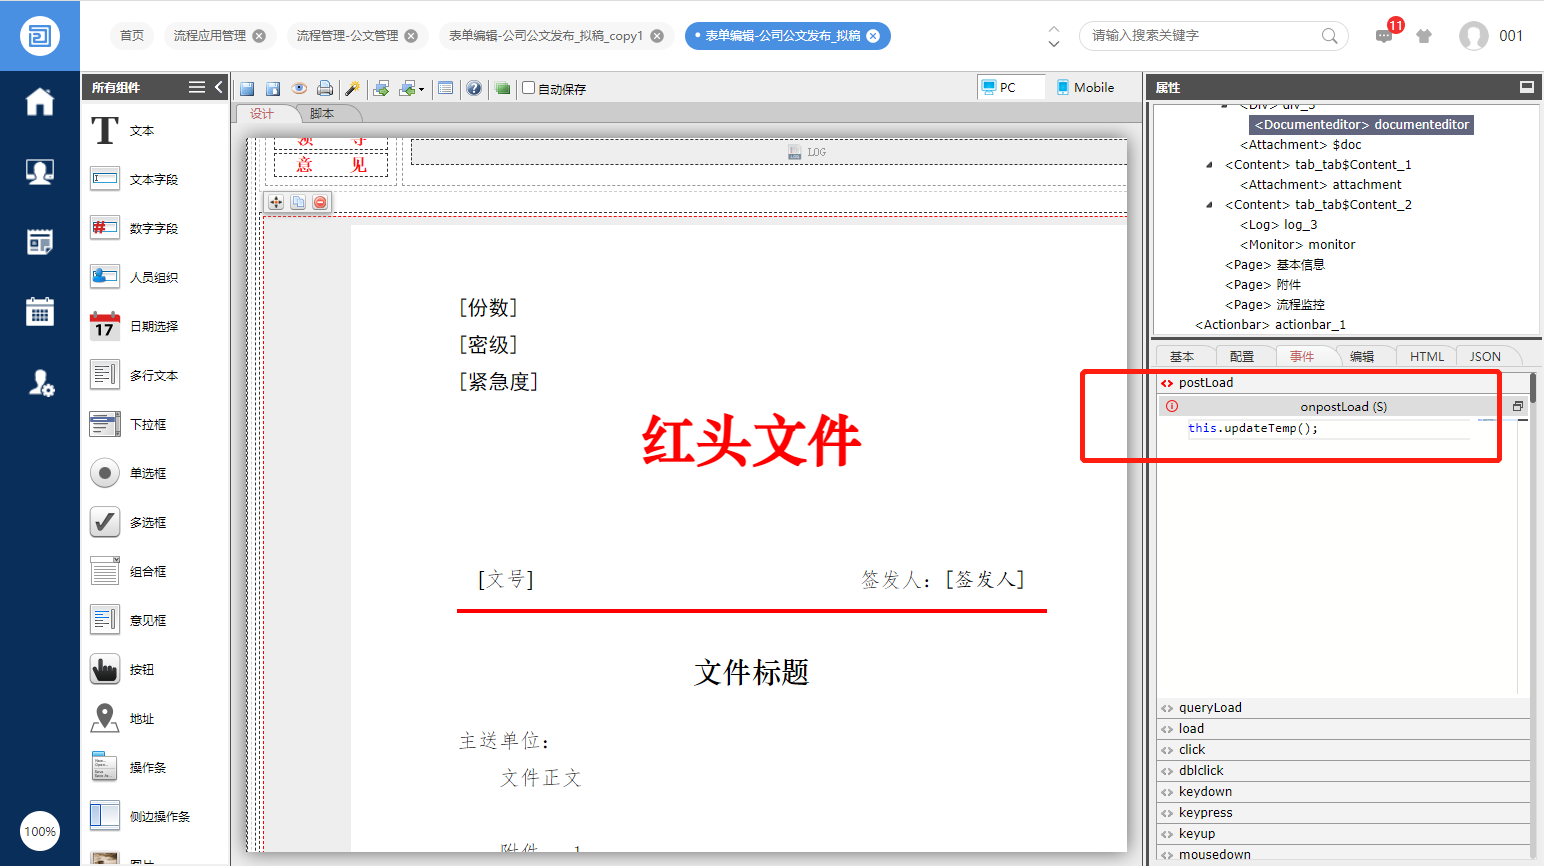Expand the queryLoad event section
This screenshot has height=866, width=1544.
pos(1343,707)
